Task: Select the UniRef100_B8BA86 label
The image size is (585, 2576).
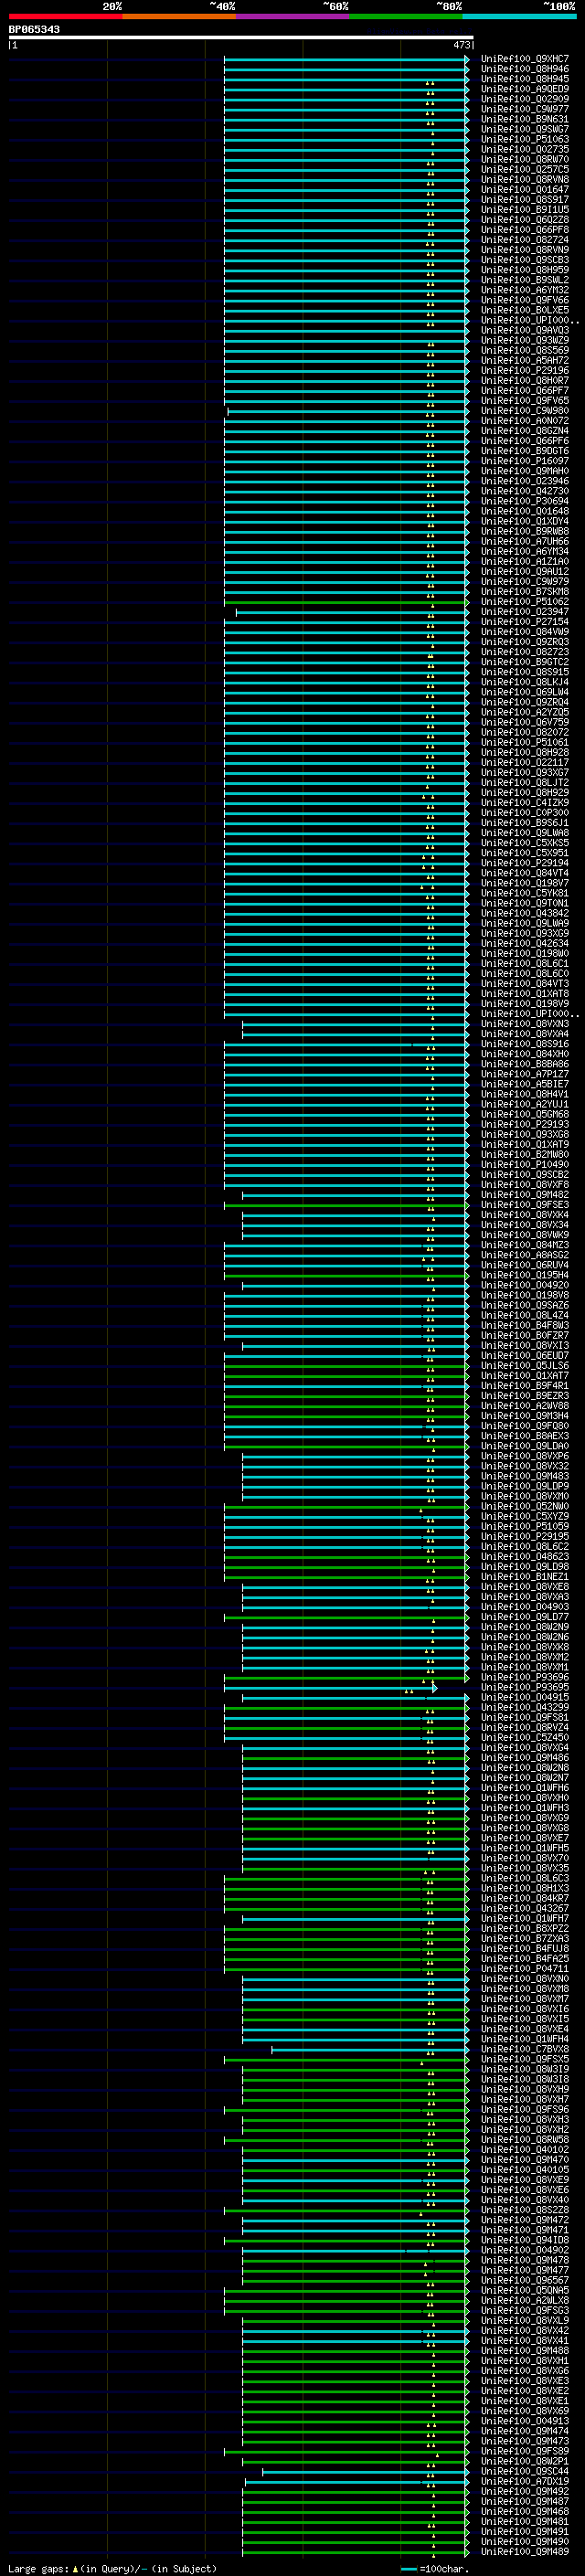Action: [x=525, y=1064]
